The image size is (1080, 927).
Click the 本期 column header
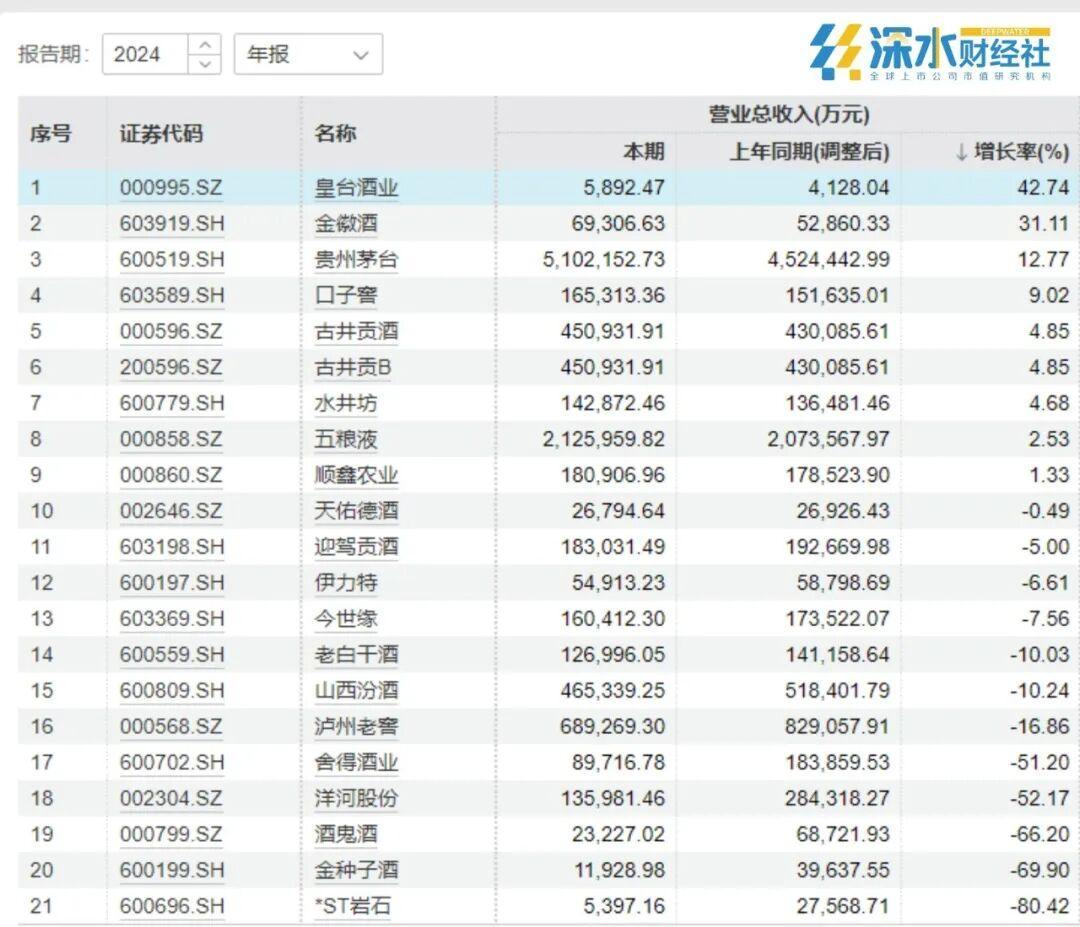[x=643, y=152]
